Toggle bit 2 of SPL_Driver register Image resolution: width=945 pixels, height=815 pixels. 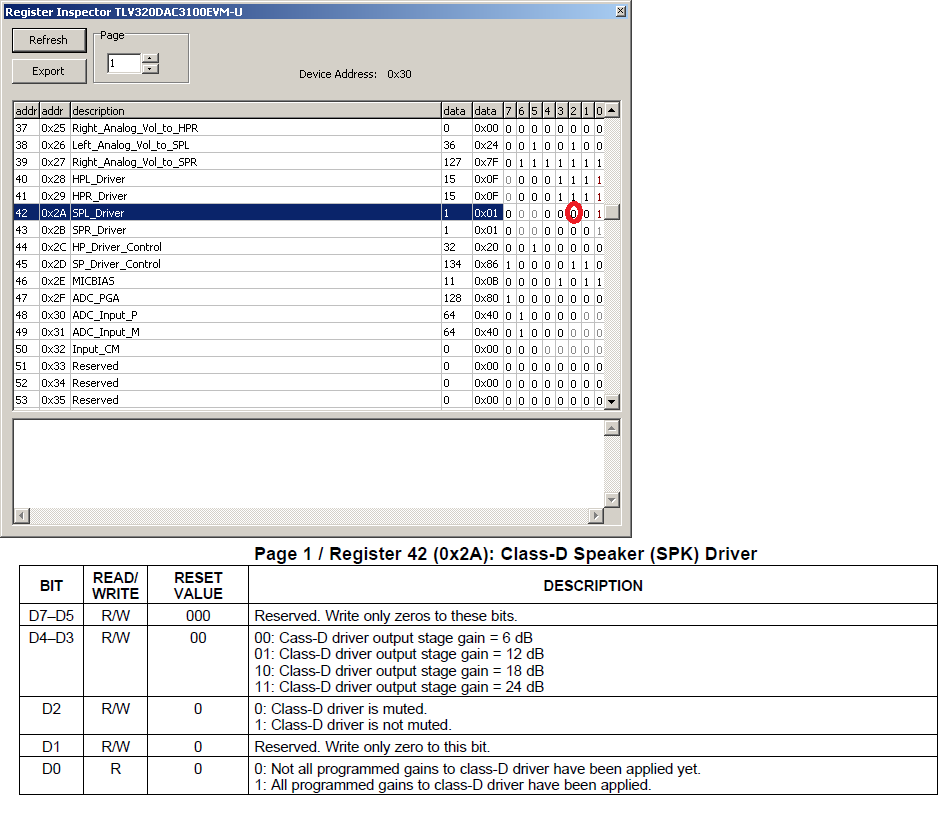click(573, 213)
